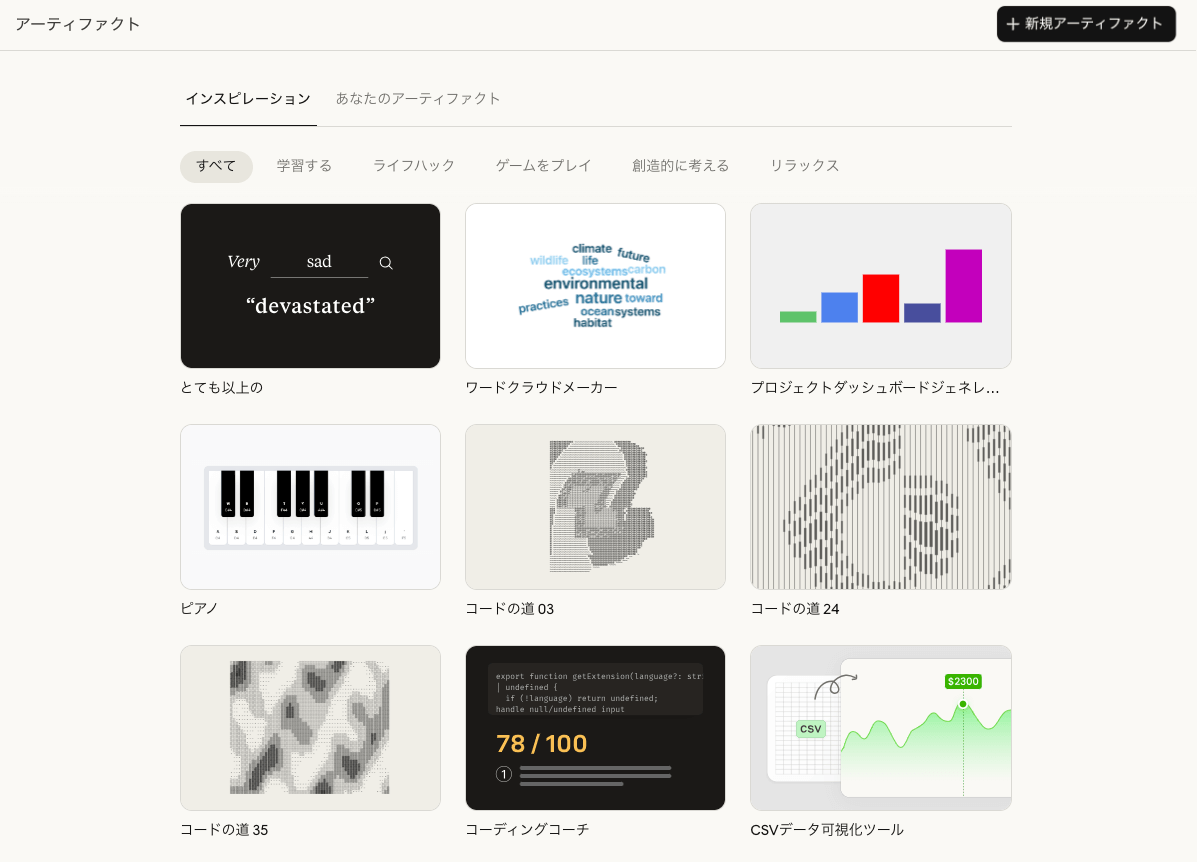Select the リラックス filter
The width and height of the screenshot is (1197, 862).
pos(804,166)
